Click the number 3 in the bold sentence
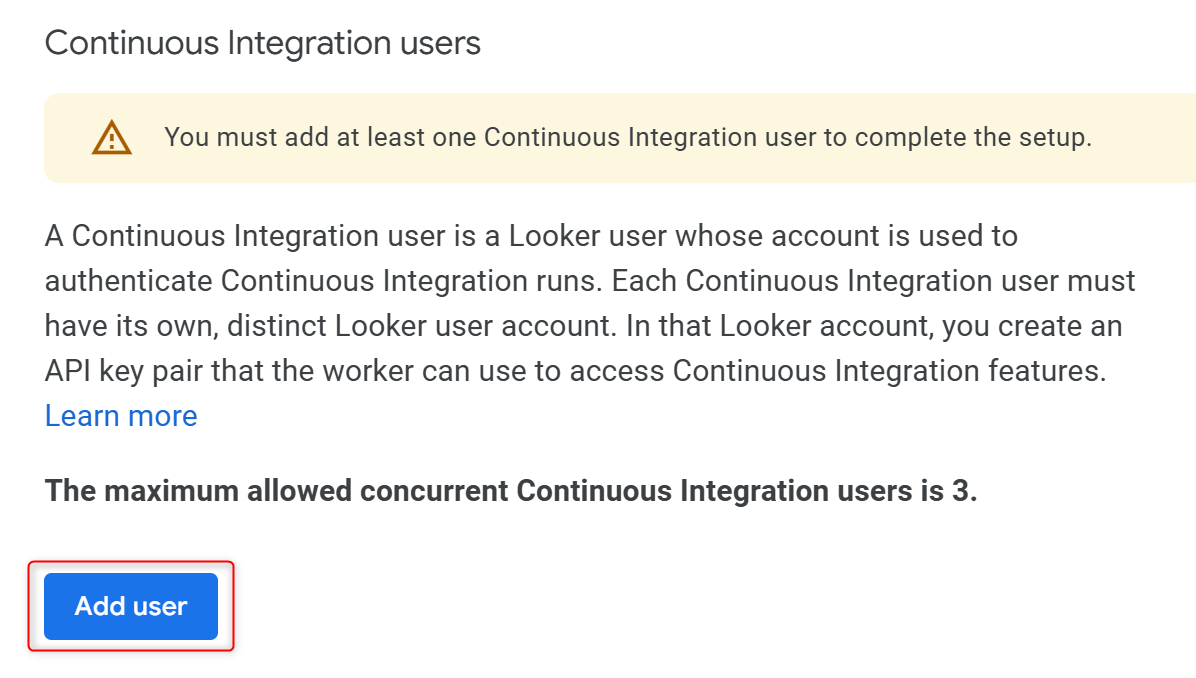1196x678 pixels. pos(960,490)
